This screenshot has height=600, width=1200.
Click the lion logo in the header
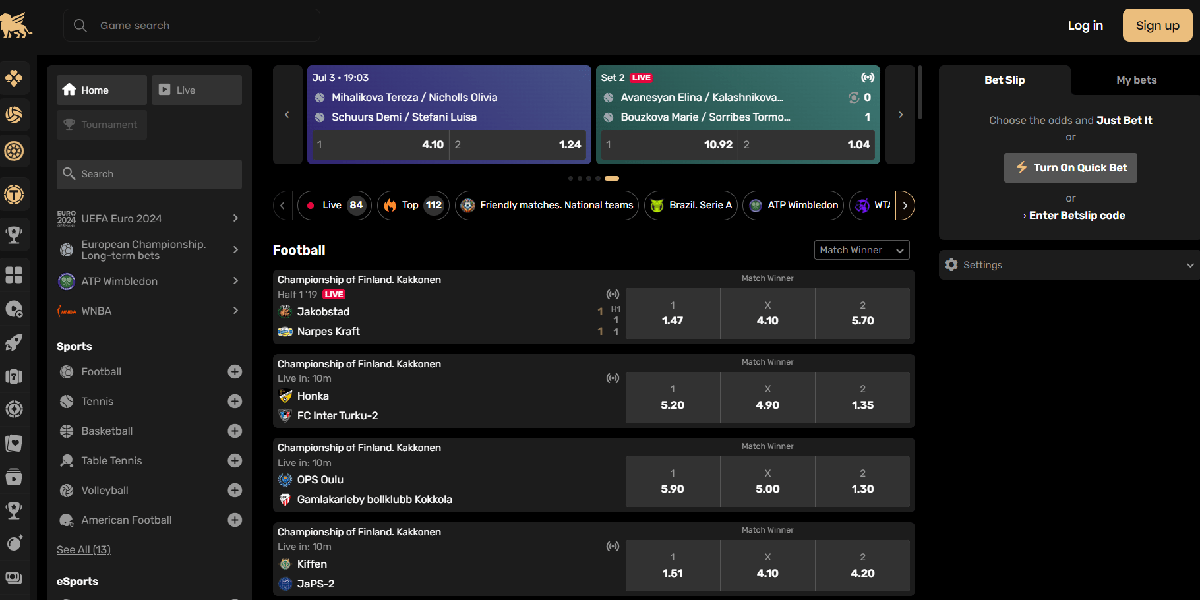click(x=18, y=24)
